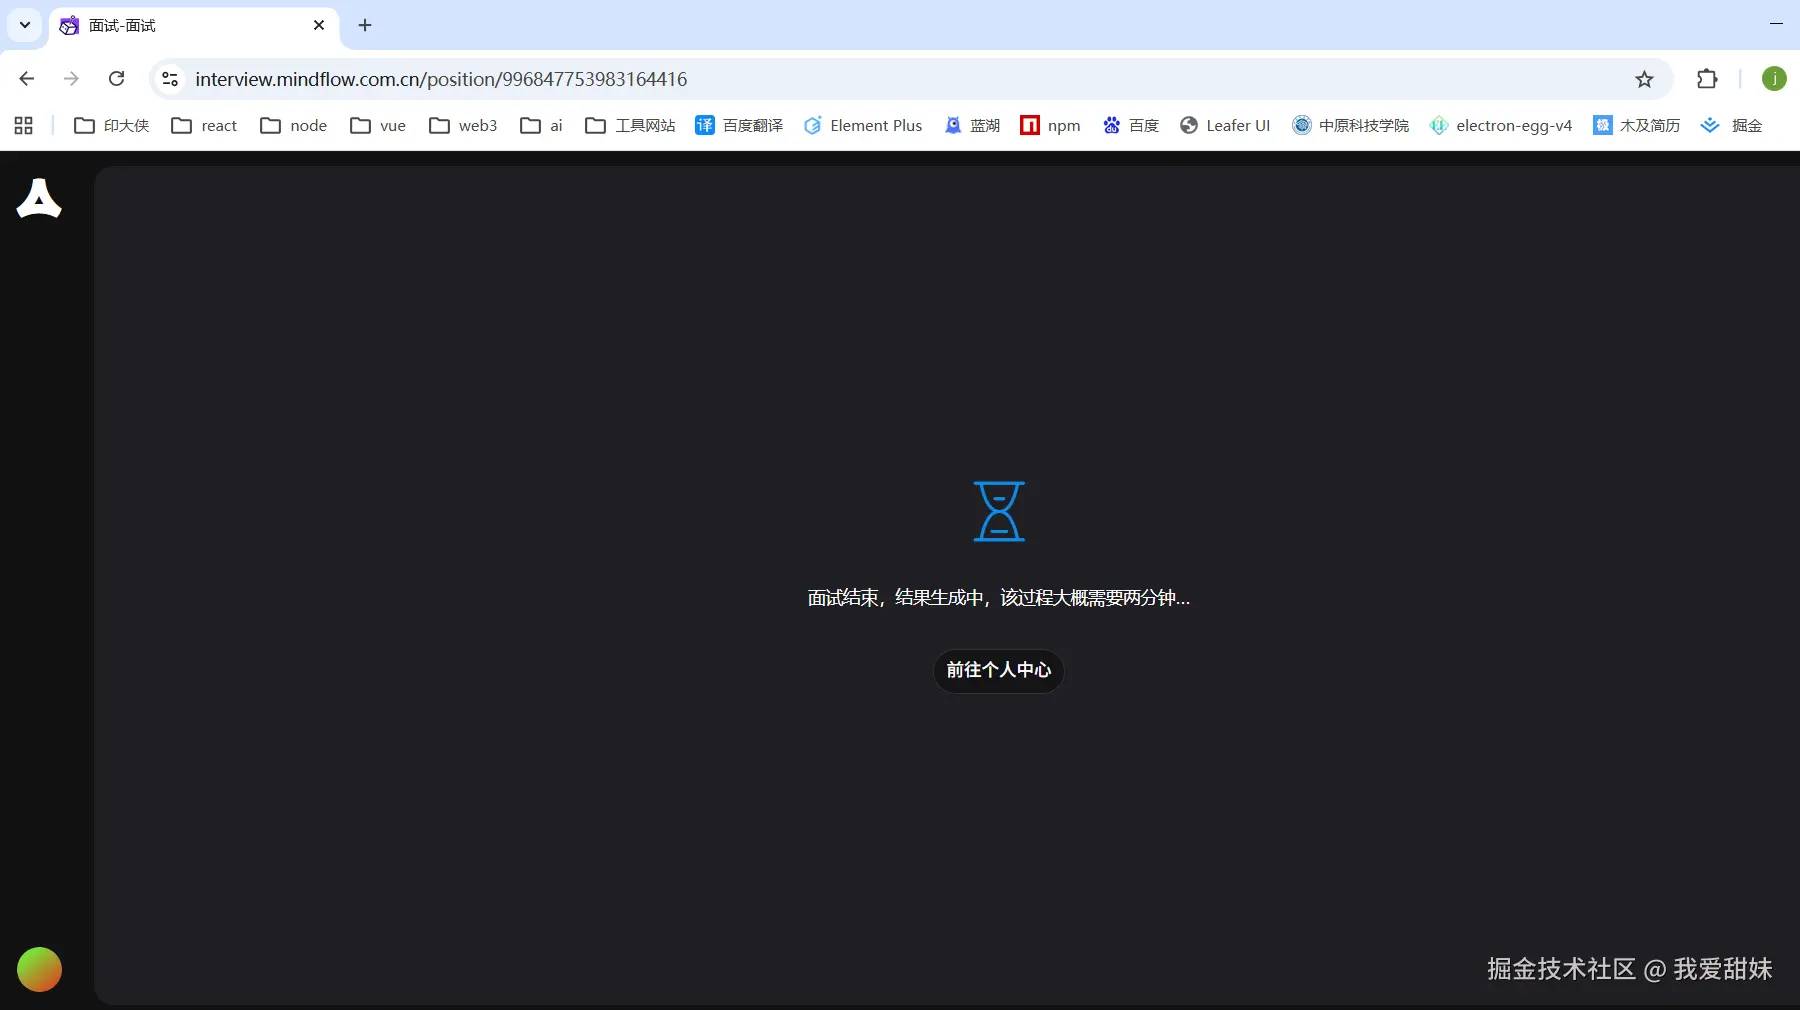
Task: Expand the react bookmarks folder
Action: [x=204, y=125]
